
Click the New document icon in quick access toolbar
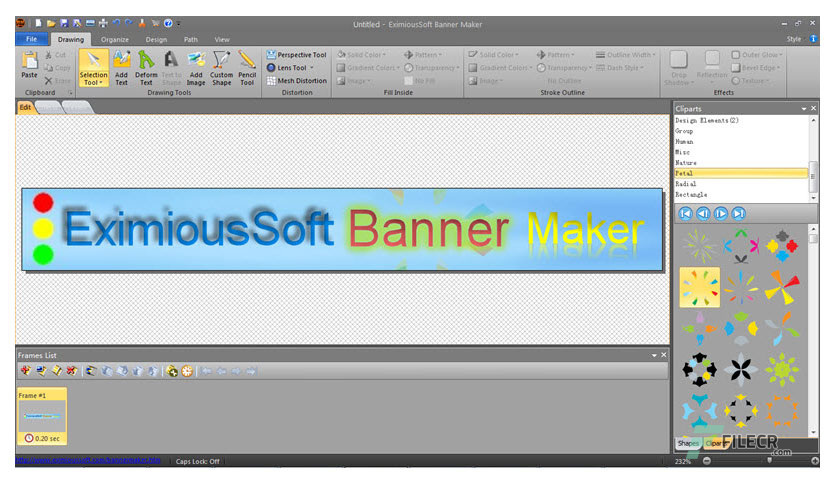point(38,23)
